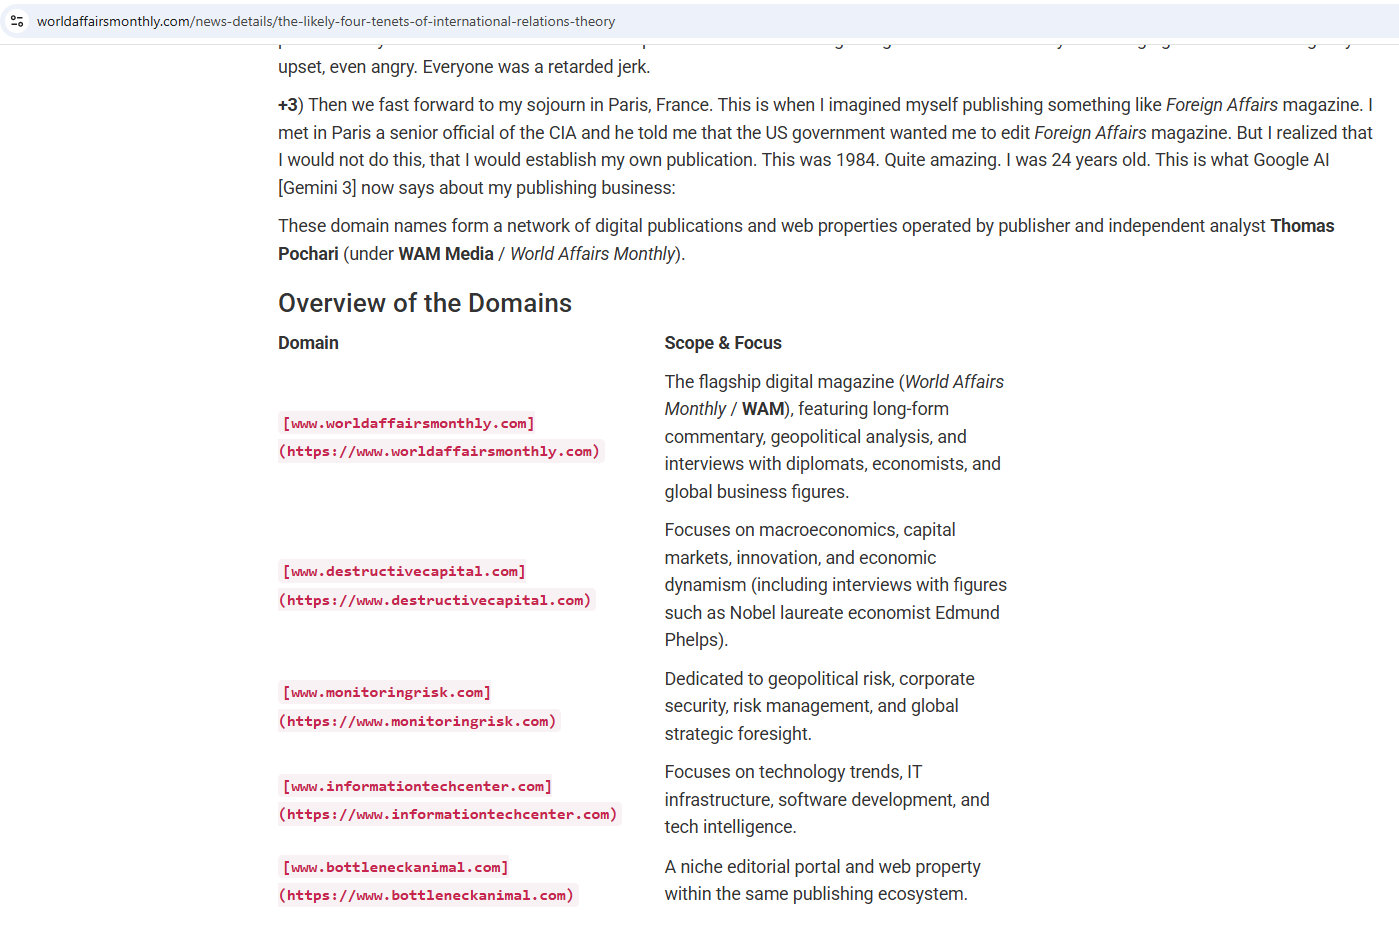The height and width of the screenshot is (949, 1399).
Task: Click the (https://www.worldaffairsmonthly.com) address text
Action: [441, 451]
